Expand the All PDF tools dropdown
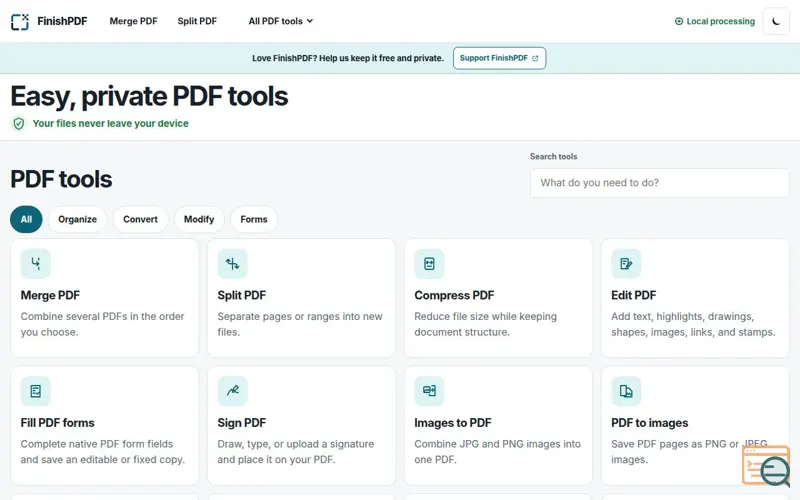The width and height of the screenshot is (800, 500). tap(281, 21)
